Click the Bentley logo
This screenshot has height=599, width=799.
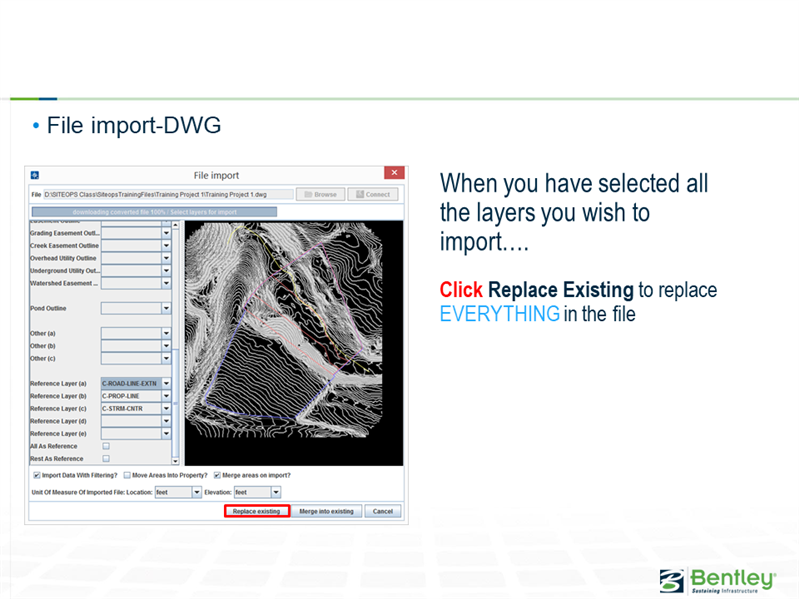tap(718, 581)
